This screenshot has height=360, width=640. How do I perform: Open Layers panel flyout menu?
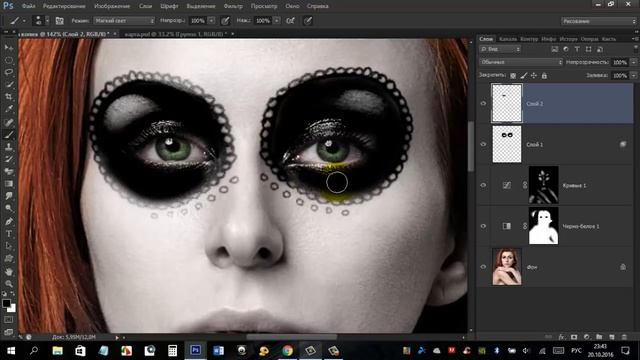(x=635, y=39)
